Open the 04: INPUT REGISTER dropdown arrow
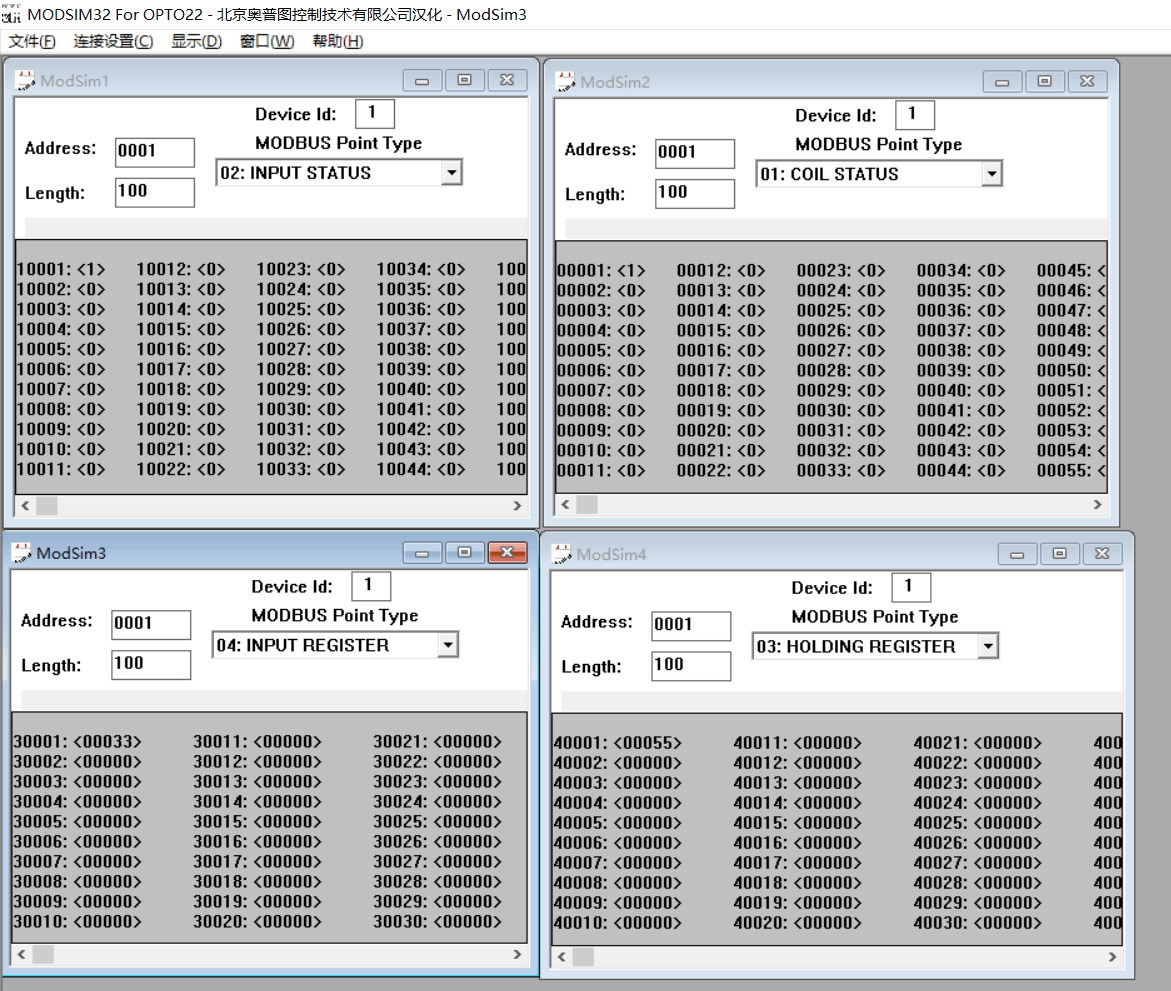1171x991 pixels. click(x=447, y=645)
